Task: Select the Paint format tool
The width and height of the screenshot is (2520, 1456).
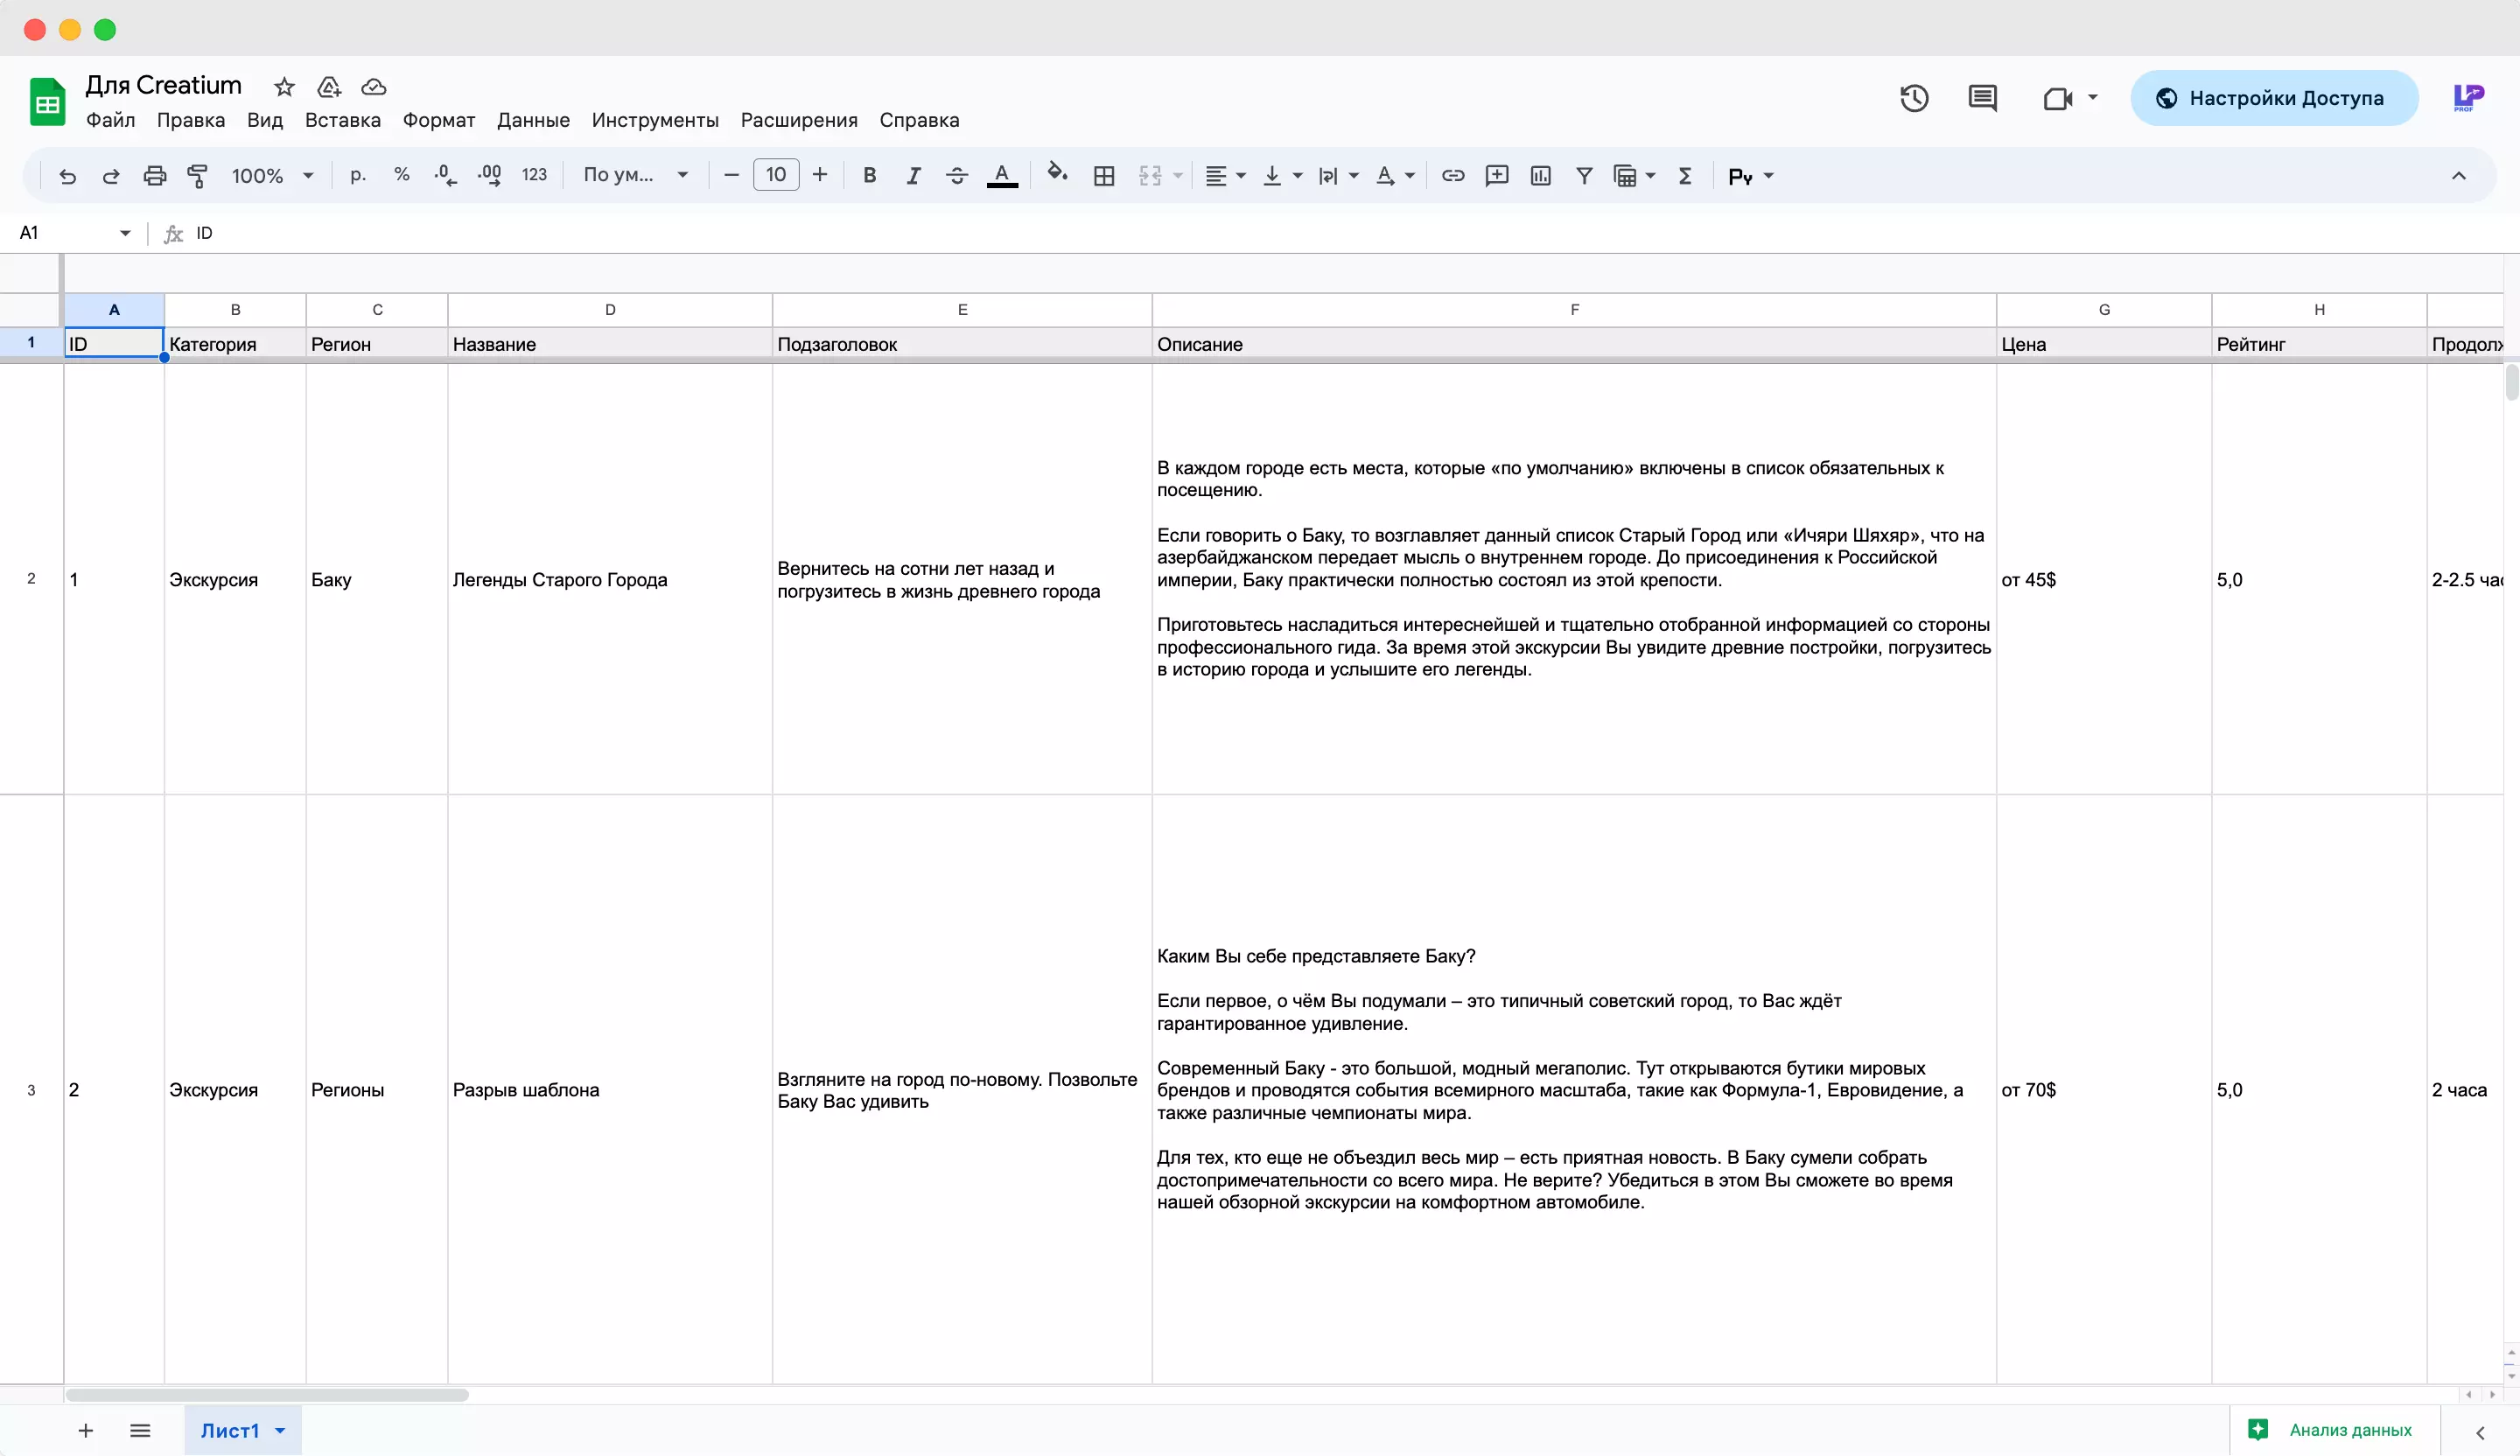Action: (x=197, y=176)
